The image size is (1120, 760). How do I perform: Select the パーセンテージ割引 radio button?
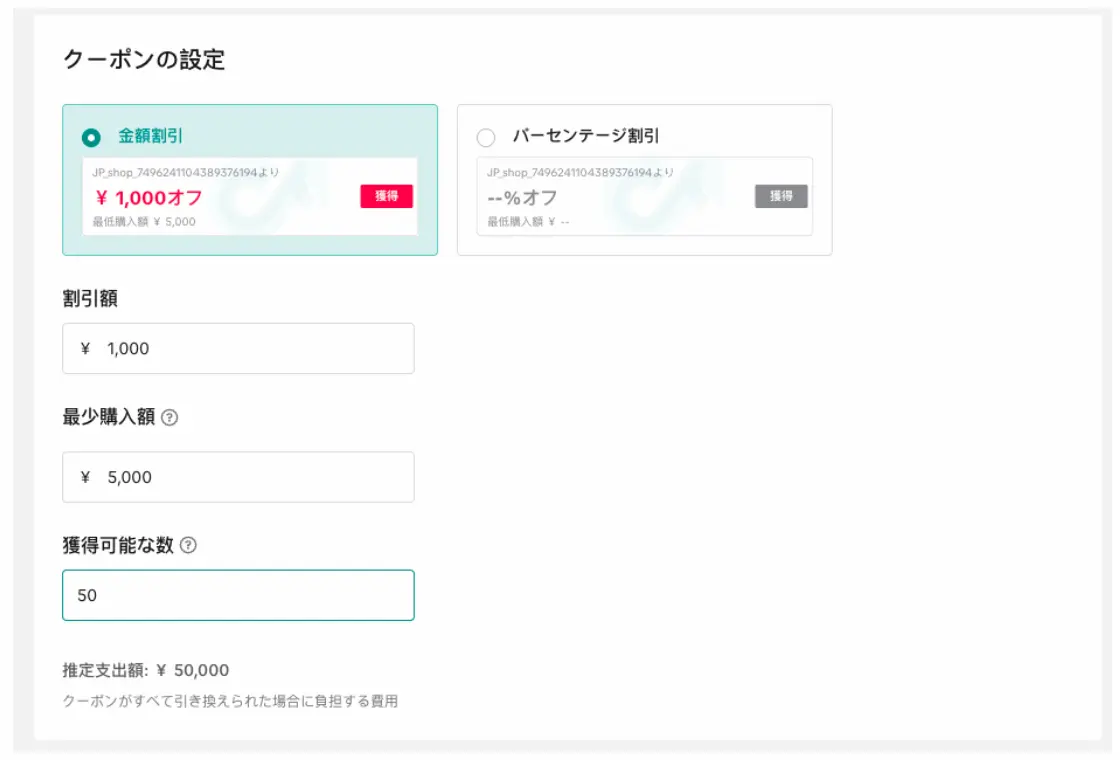tap(486, 137)
